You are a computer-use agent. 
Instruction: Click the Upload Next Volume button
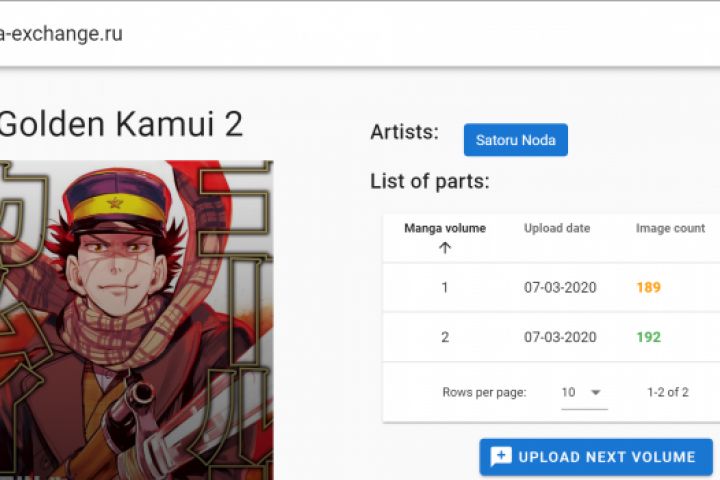[x=595, y=457]
